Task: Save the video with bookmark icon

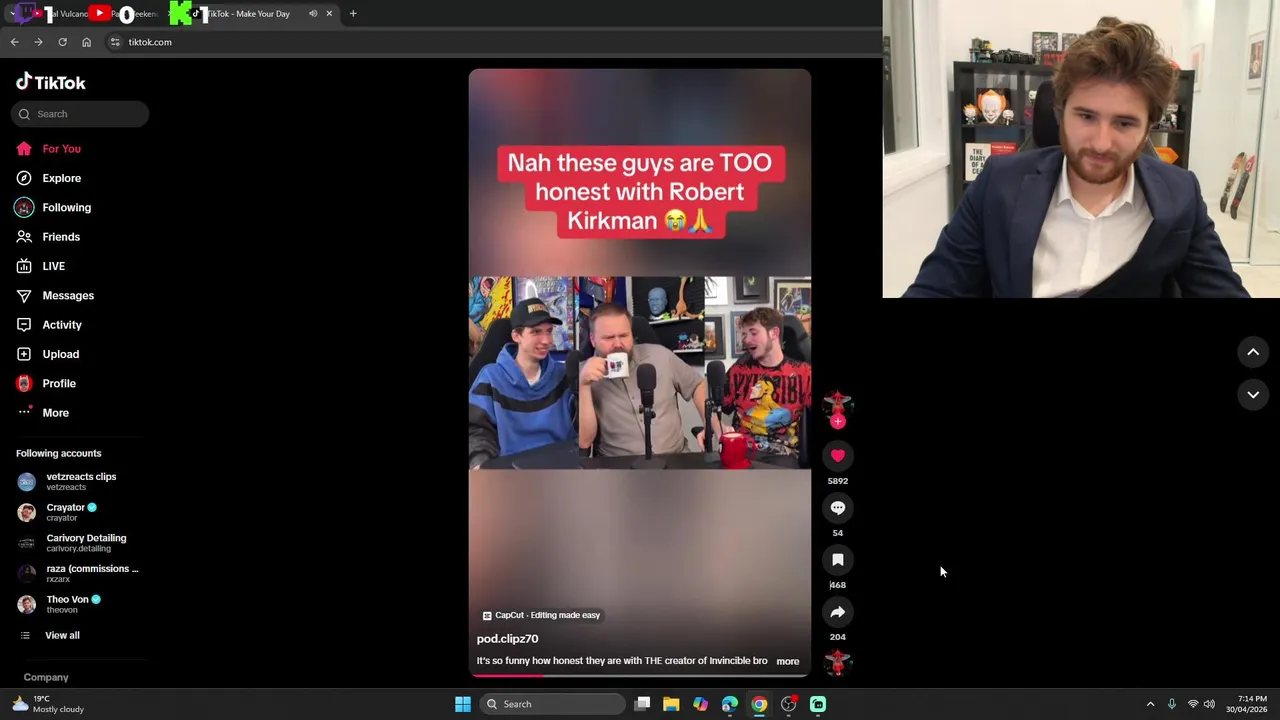Action: point(838,560)
